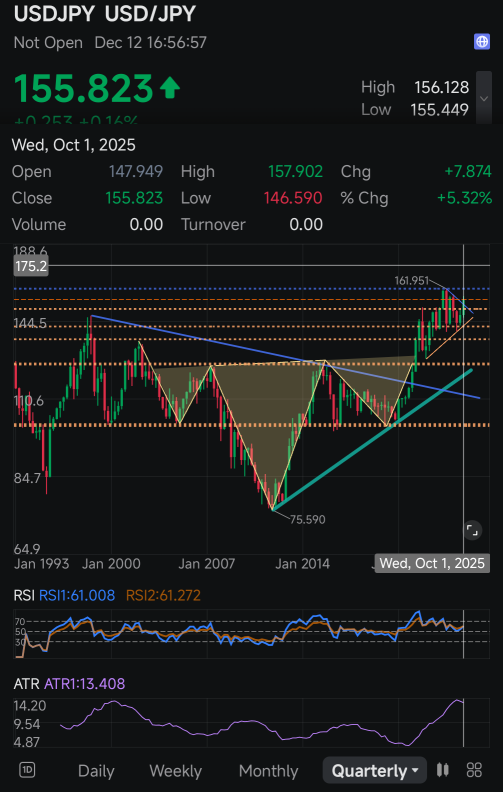Select the Monthly timeframe
The image size is (503, 792).
(x=268, y=771)
